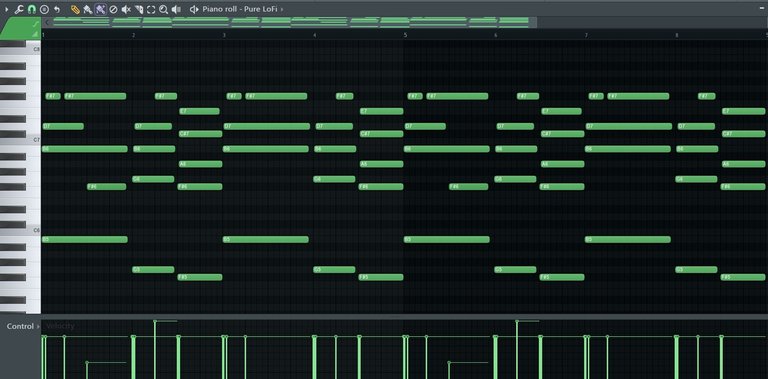Toggle the playback speaker tool
768x379 pixels.
176,9
